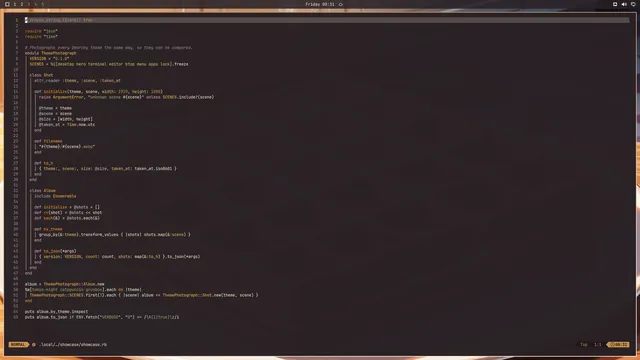Click the def to_h line

tap(44, 163)
